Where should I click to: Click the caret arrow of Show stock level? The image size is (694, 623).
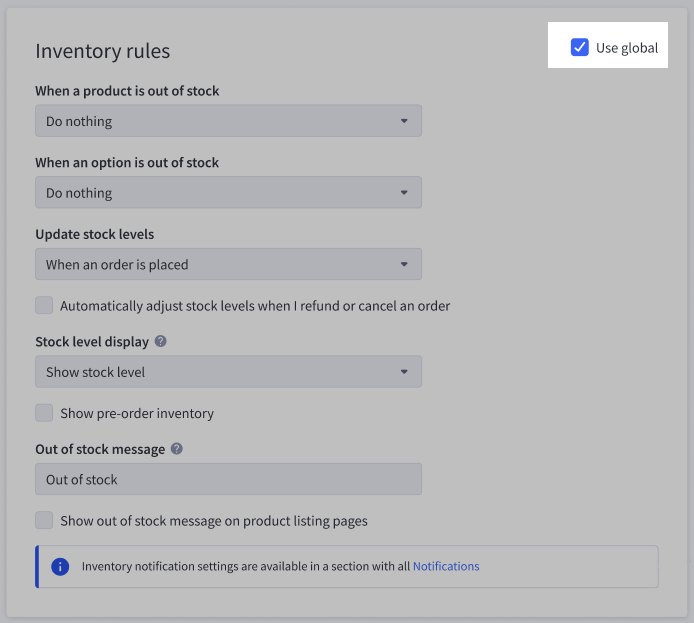404,372
